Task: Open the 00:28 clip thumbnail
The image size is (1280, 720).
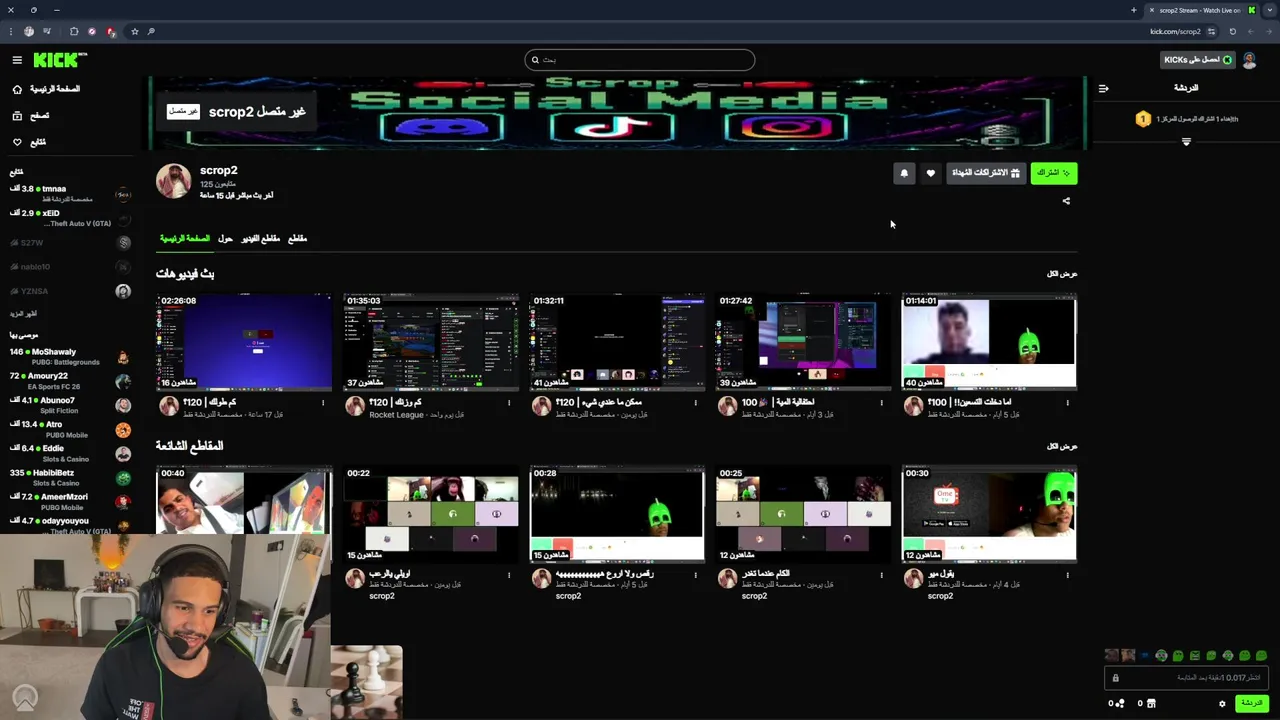Action: tap(617, 513)
